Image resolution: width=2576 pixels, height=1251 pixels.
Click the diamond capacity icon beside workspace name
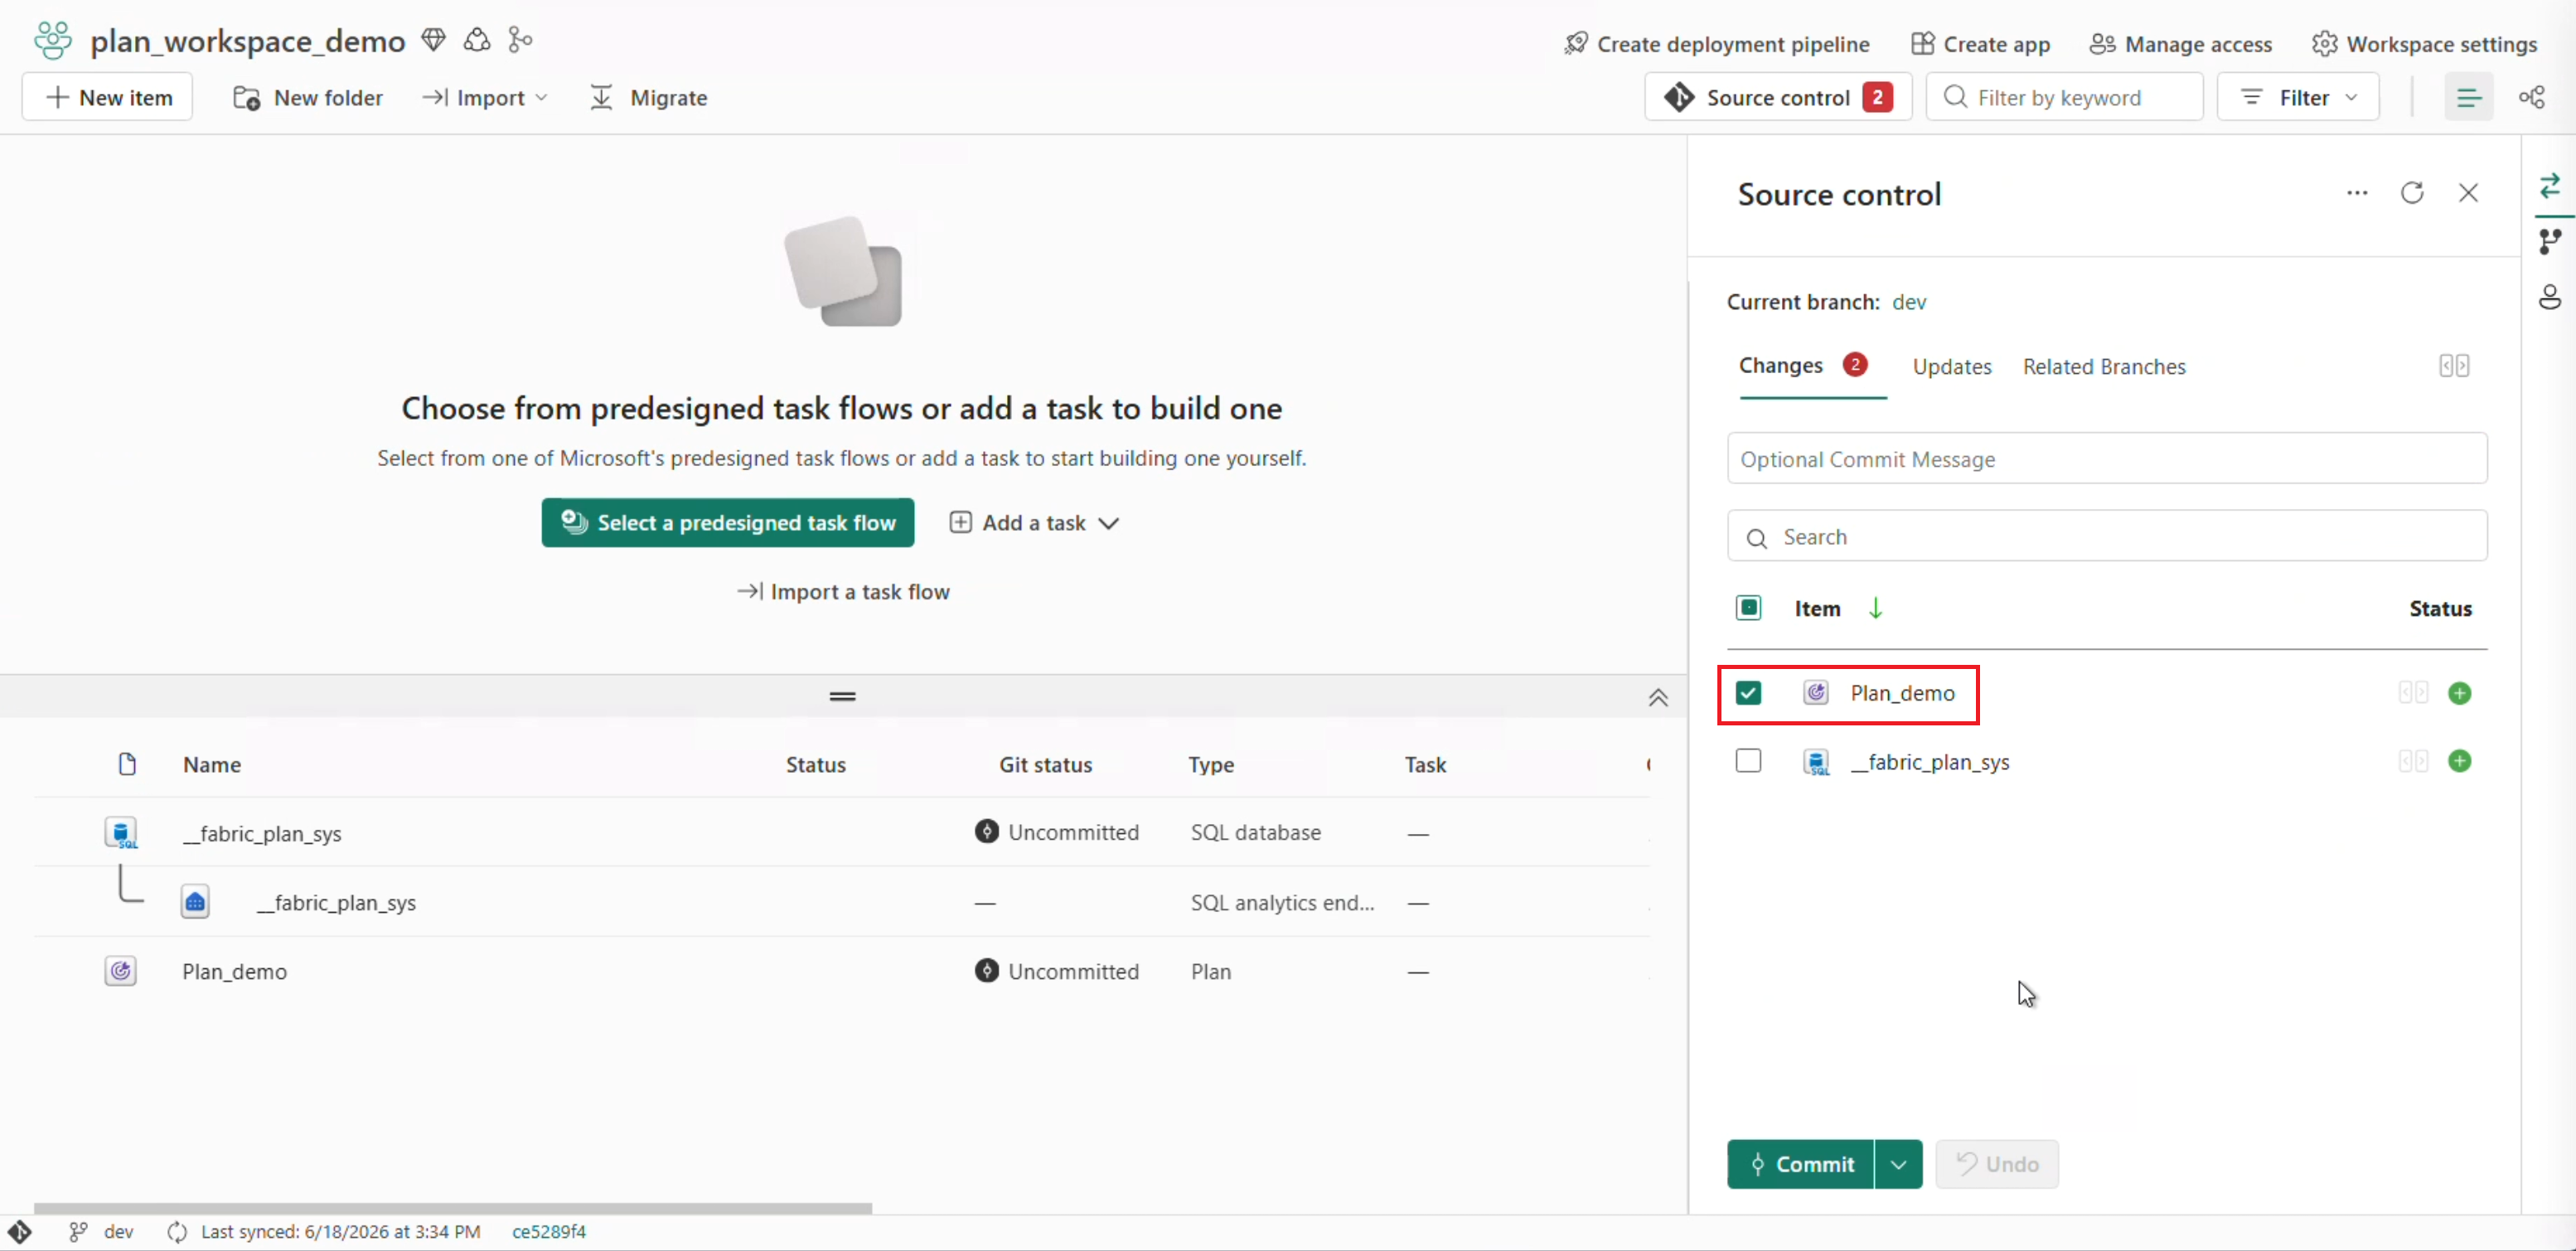433,40
